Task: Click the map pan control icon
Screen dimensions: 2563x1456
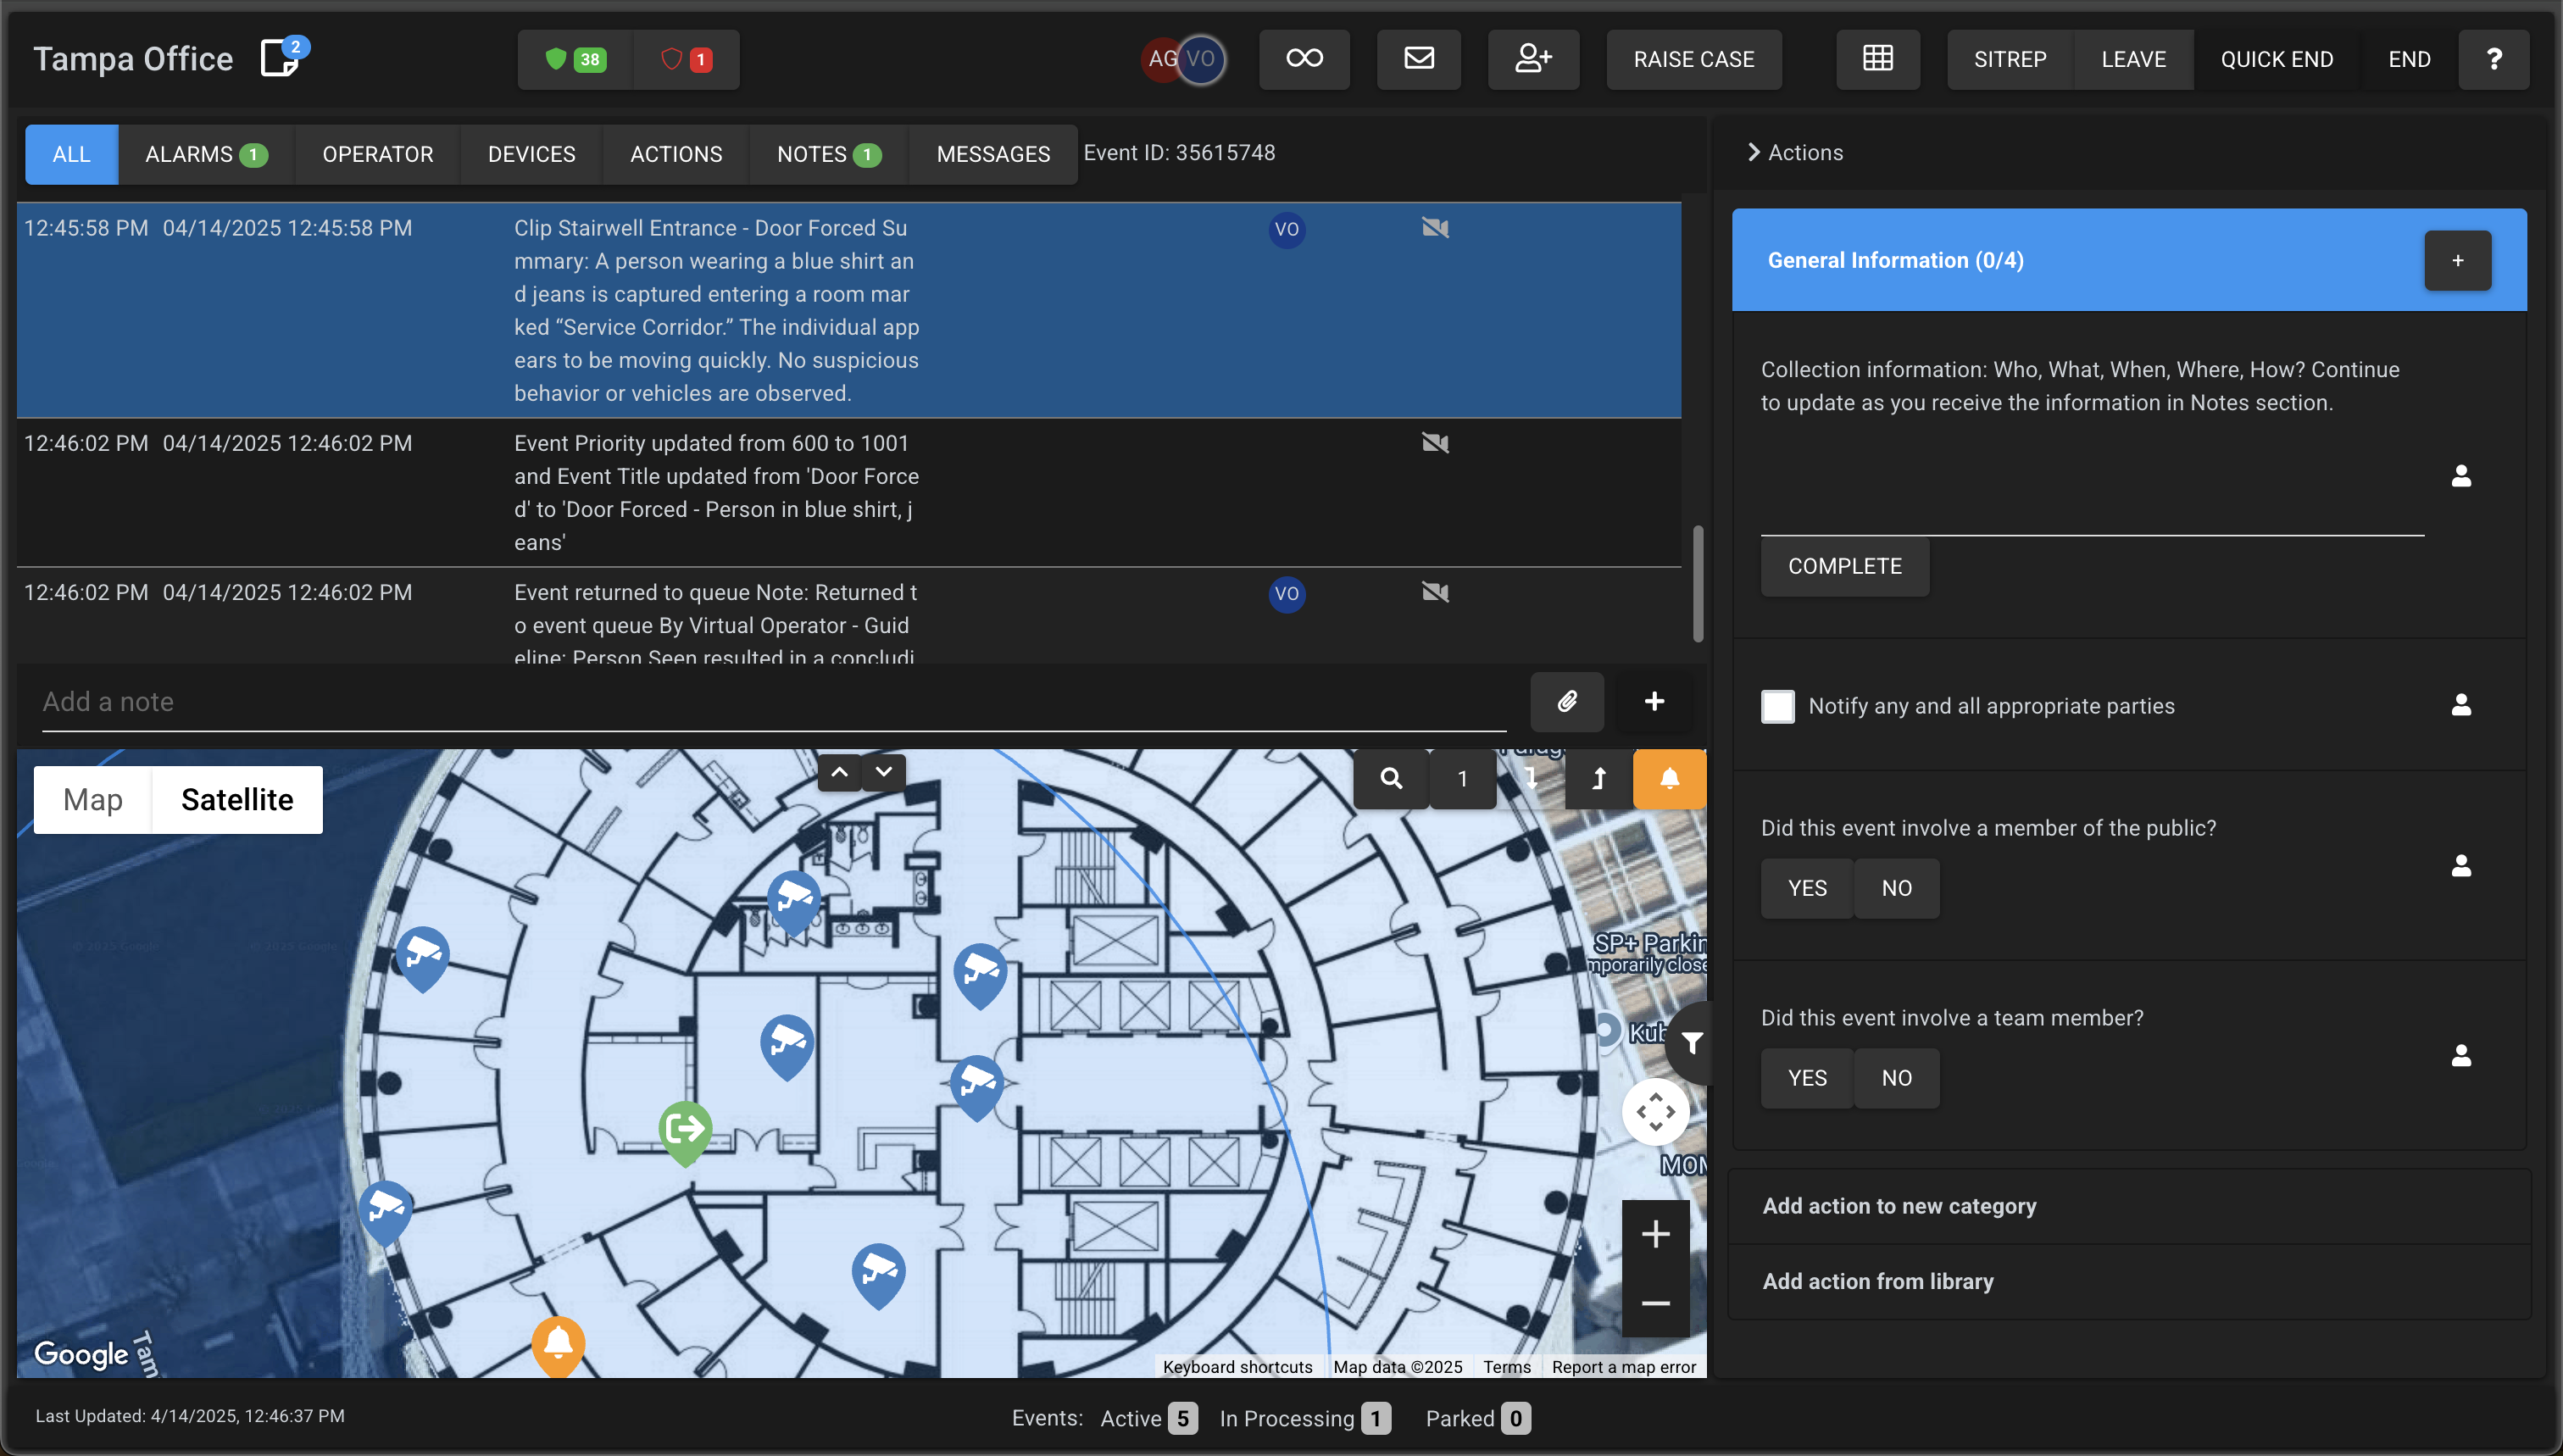Action: click(x=1655, y=1111)
